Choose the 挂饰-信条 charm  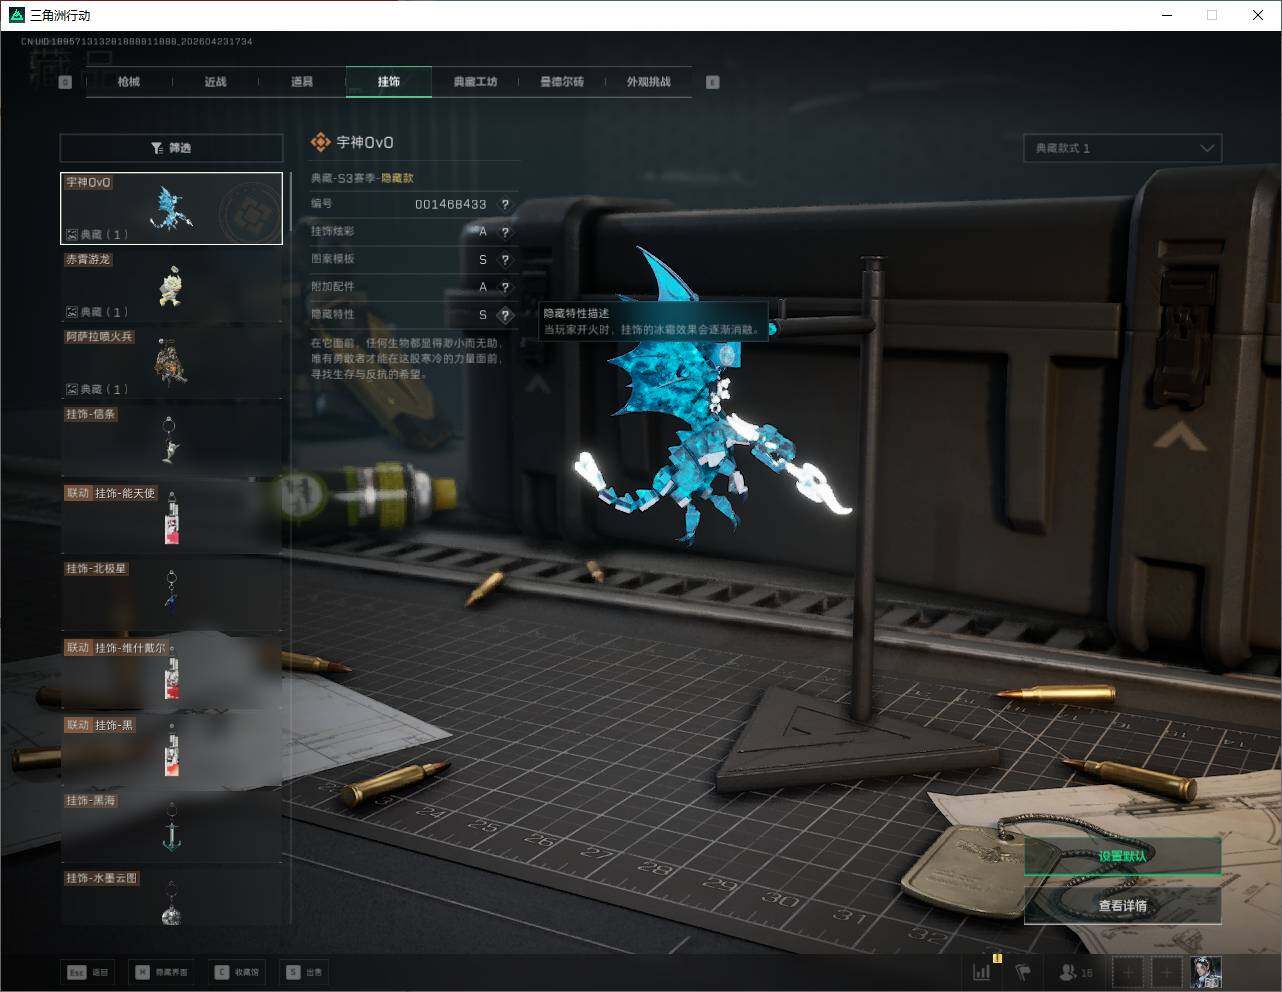point(171,440)
